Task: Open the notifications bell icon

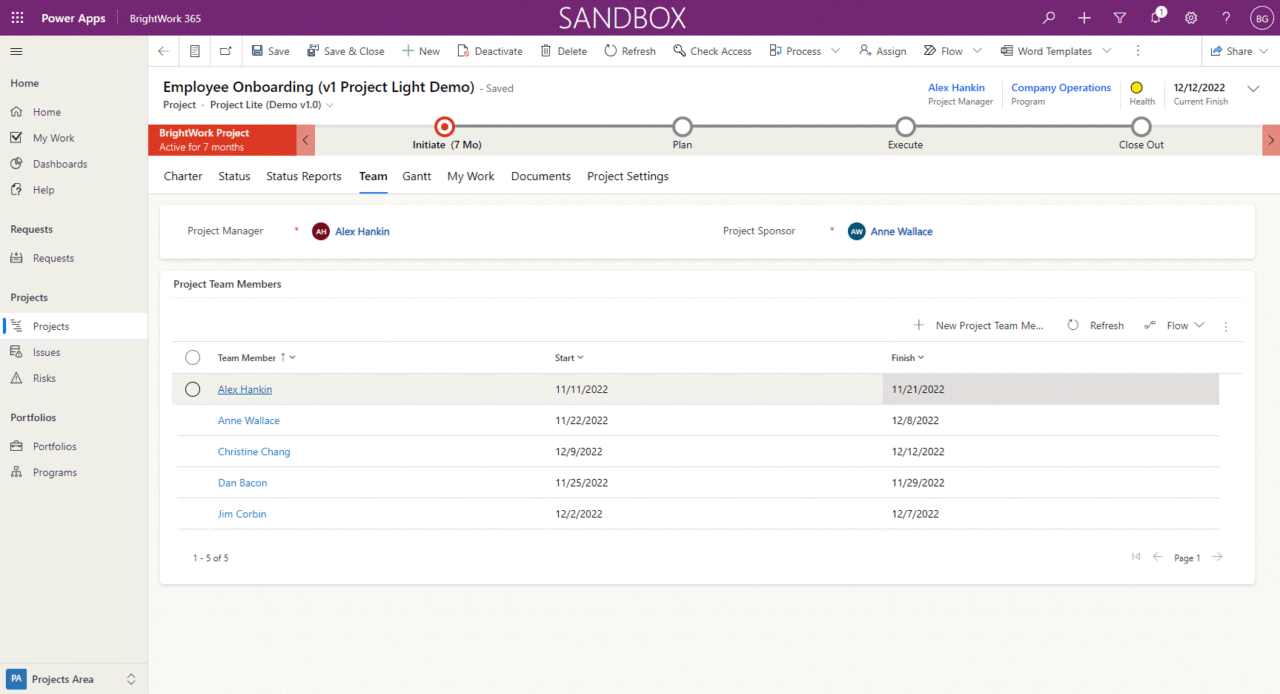Action: coord(1155,18)
